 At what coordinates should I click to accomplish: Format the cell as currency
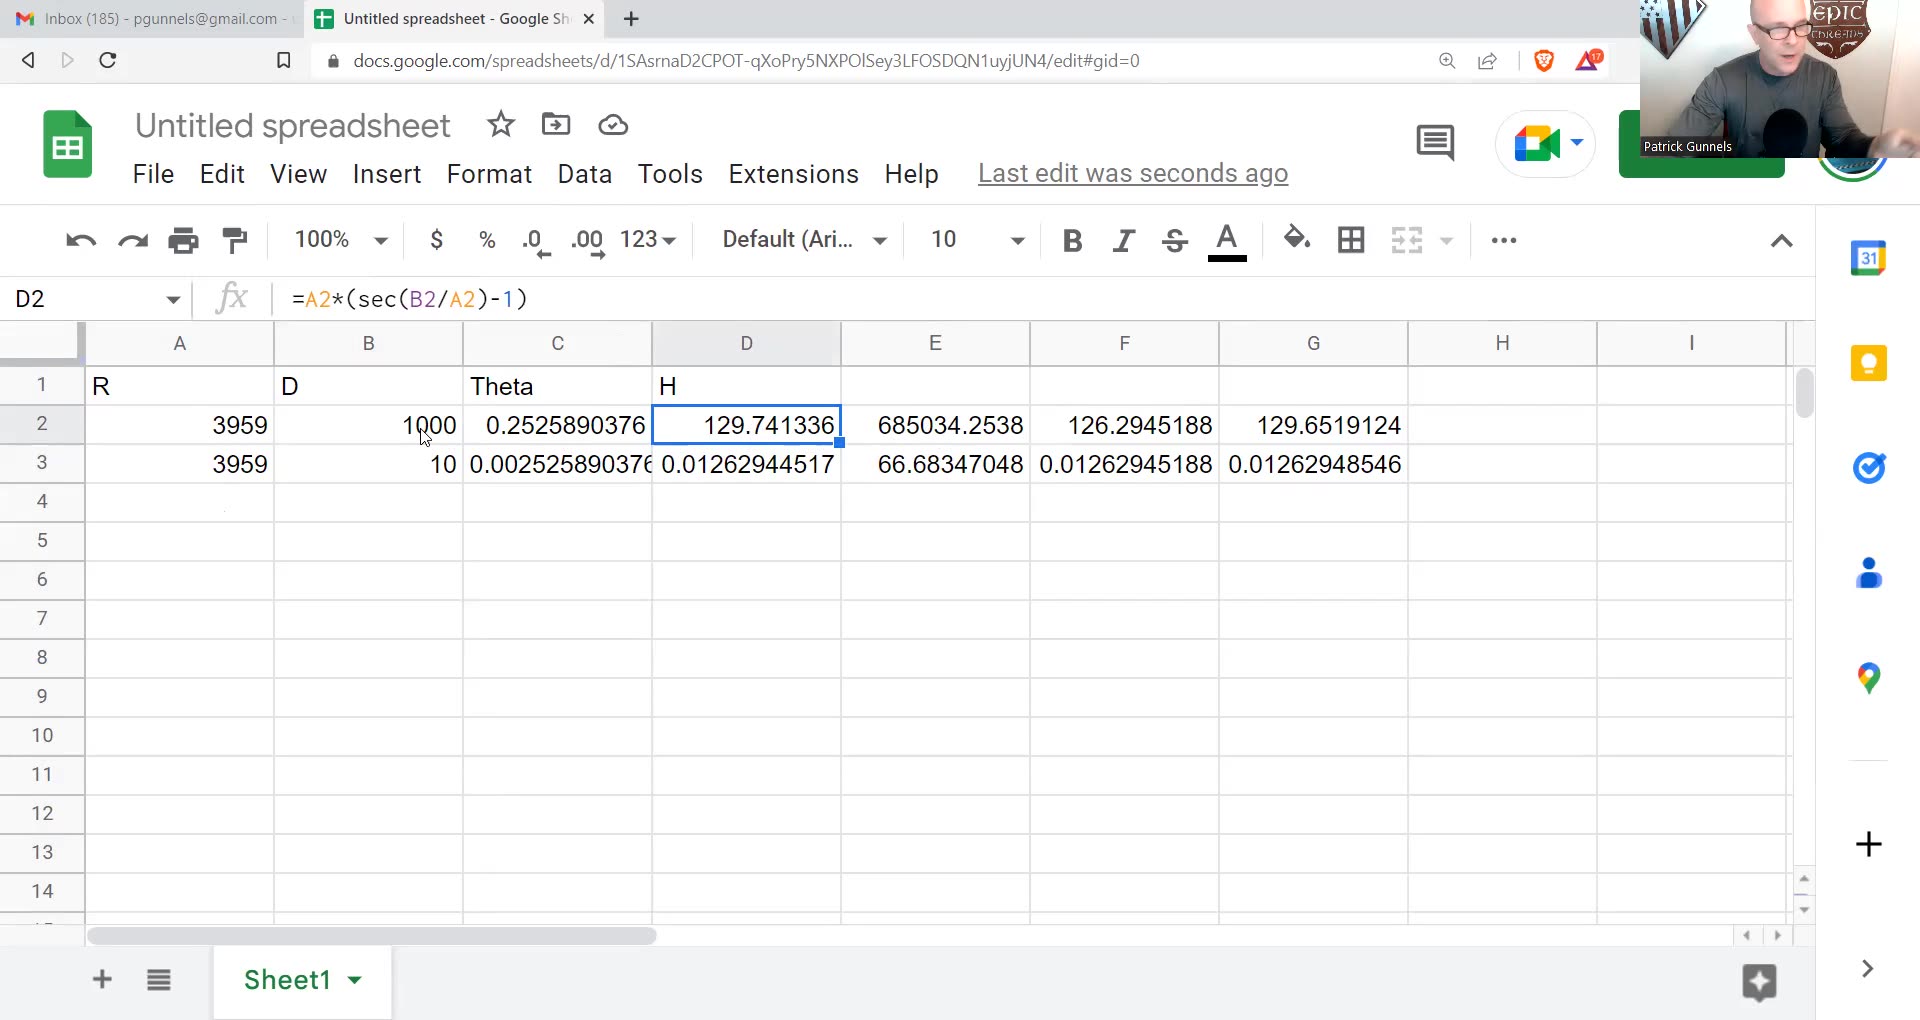click(x=436, y=240)
